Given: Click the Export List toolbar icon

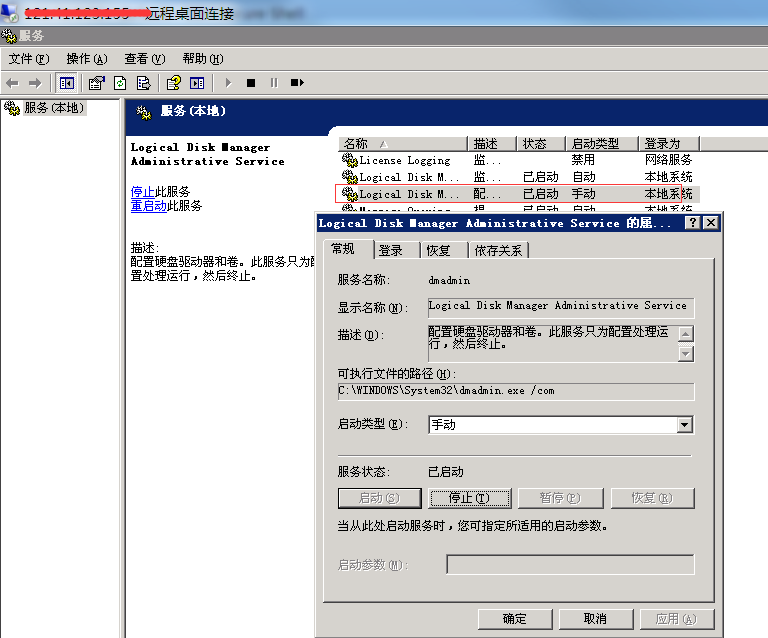Looking at the screenshot, I should [x=143, y=83].
